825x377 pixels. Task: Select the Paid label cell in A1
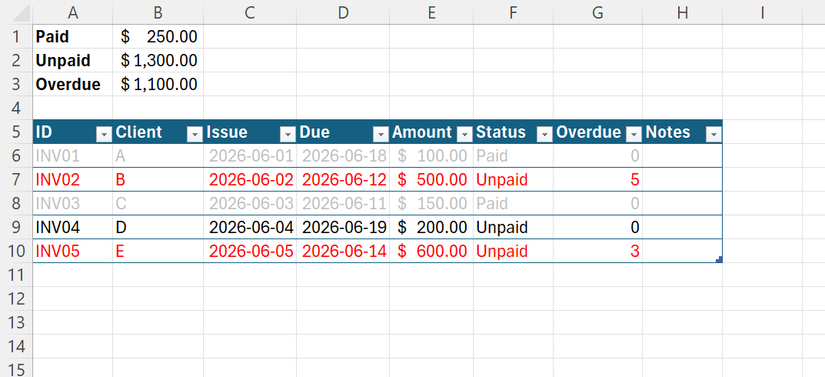73,37
